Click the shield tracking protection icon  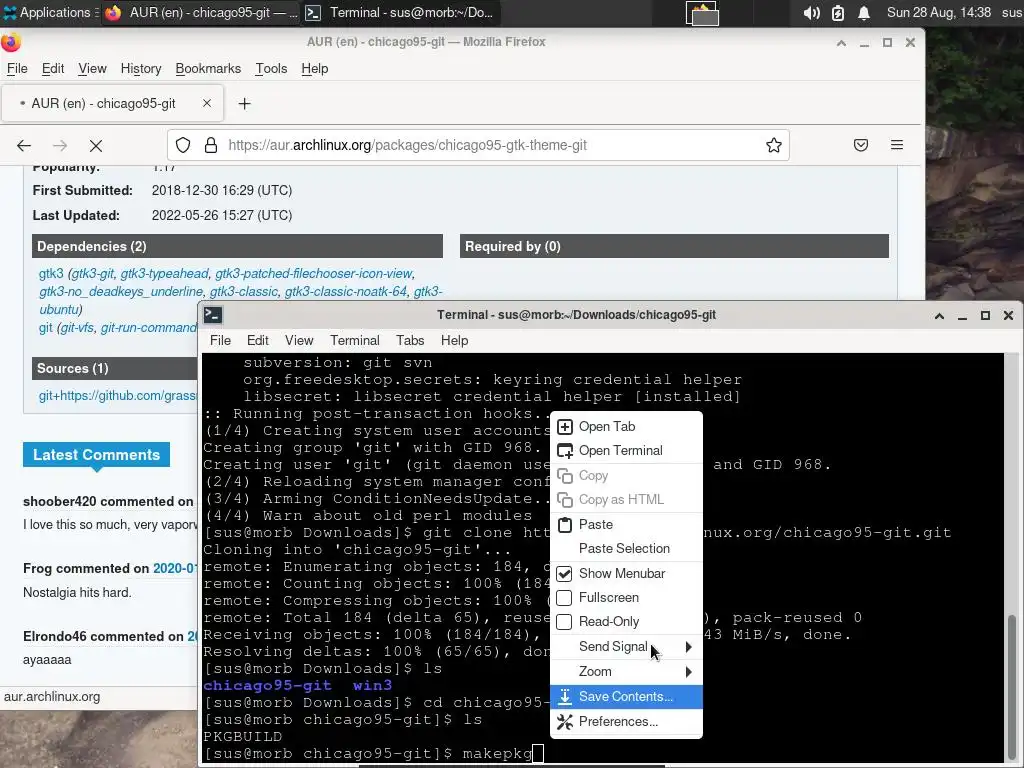[x=183, y=145]
